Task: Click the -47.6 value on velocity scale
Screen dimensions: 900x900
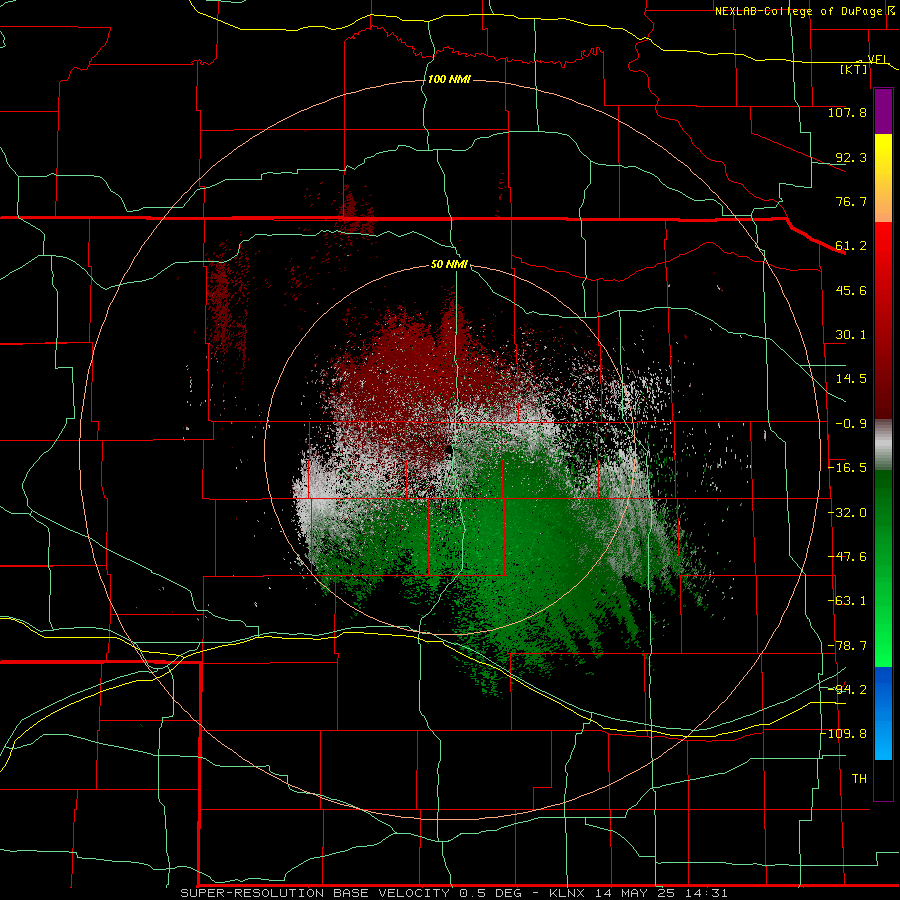Action: 847,557
